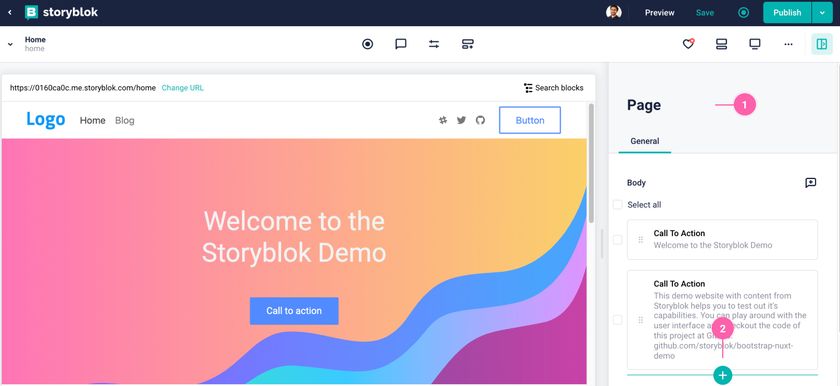
Task: Click the Preview button
Action: click(659, 13)
